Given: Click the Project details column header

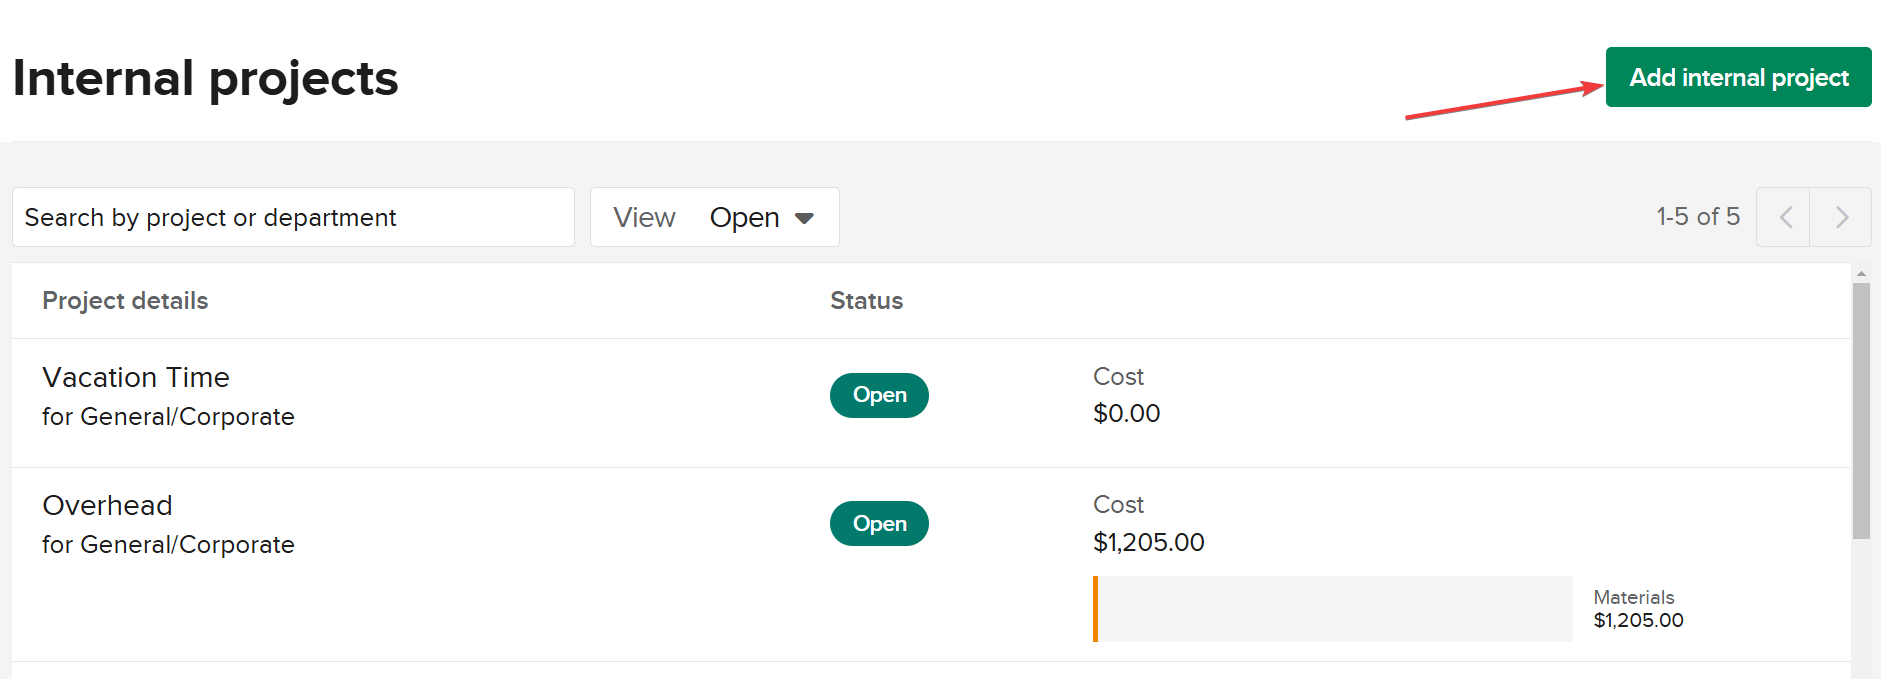Looking at the screenshot, I should click(x=125, y=301).
